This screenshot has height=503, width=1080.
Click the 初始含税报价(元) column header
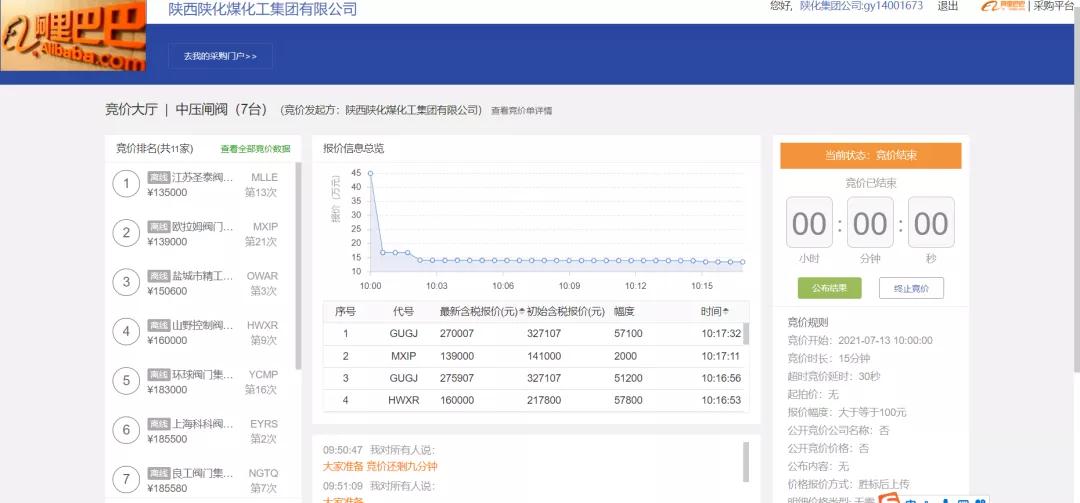coord(566,312)
